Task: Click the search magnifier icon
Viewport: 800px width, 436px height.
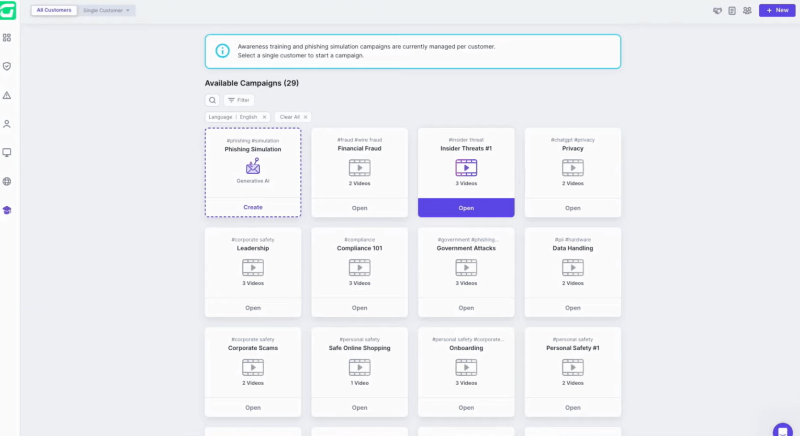Action: pyautogui.click(x=212, y=100)
